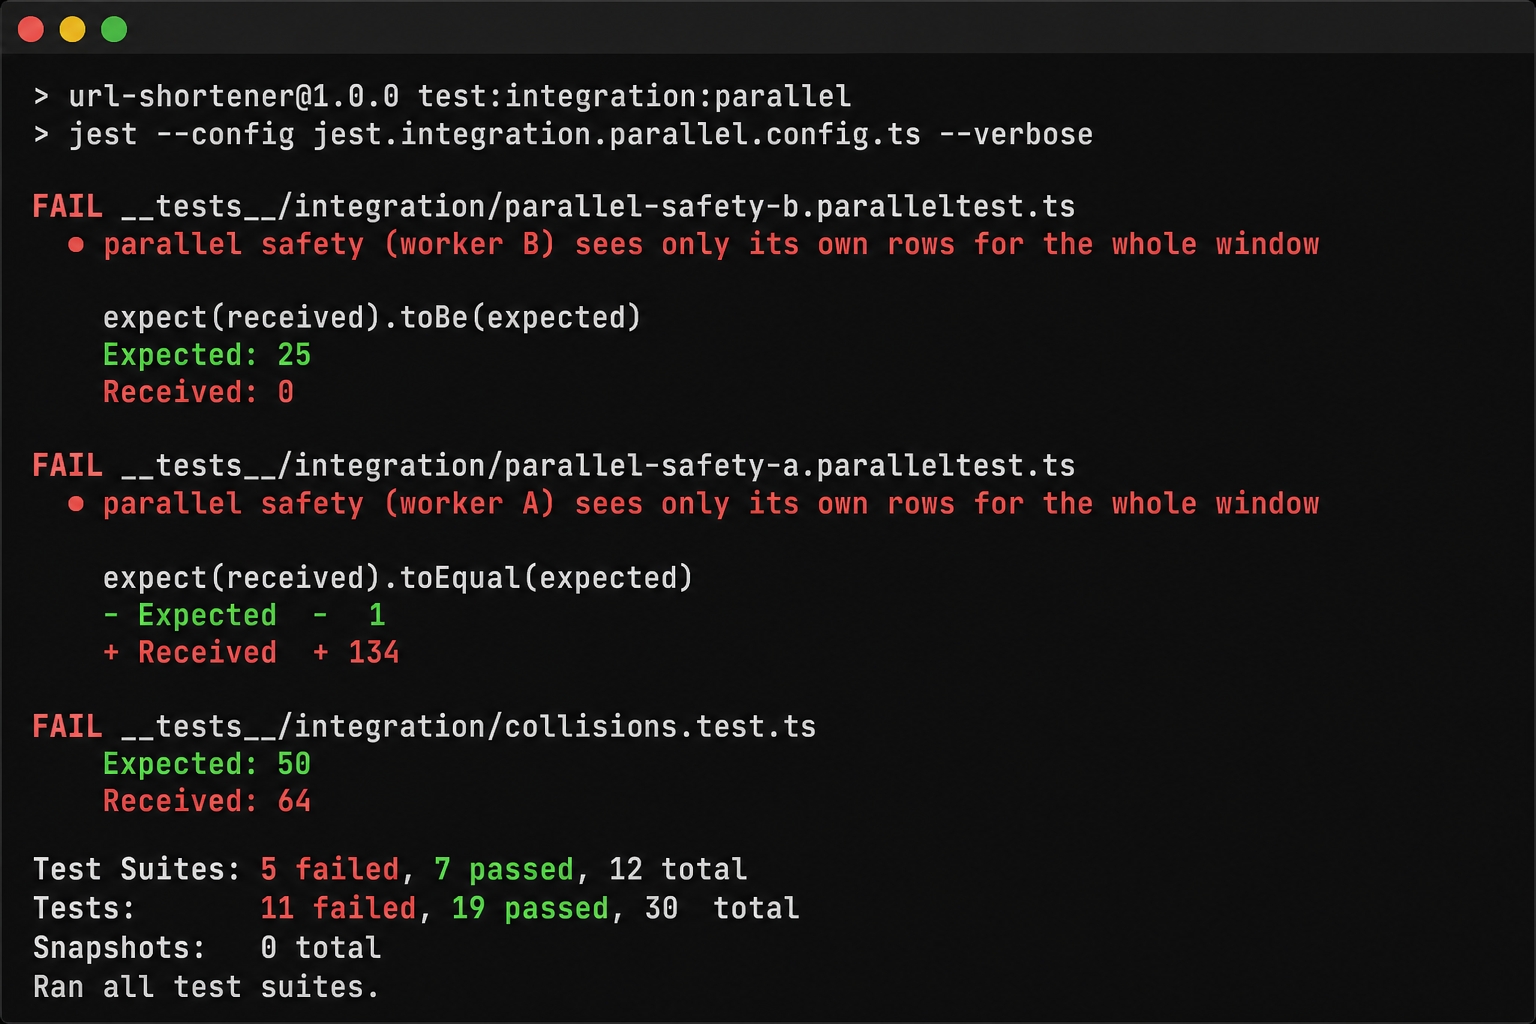Click the '- Expected - 1' diff line
This screenshot has height=1024, width=1536.
coord(244,614)
